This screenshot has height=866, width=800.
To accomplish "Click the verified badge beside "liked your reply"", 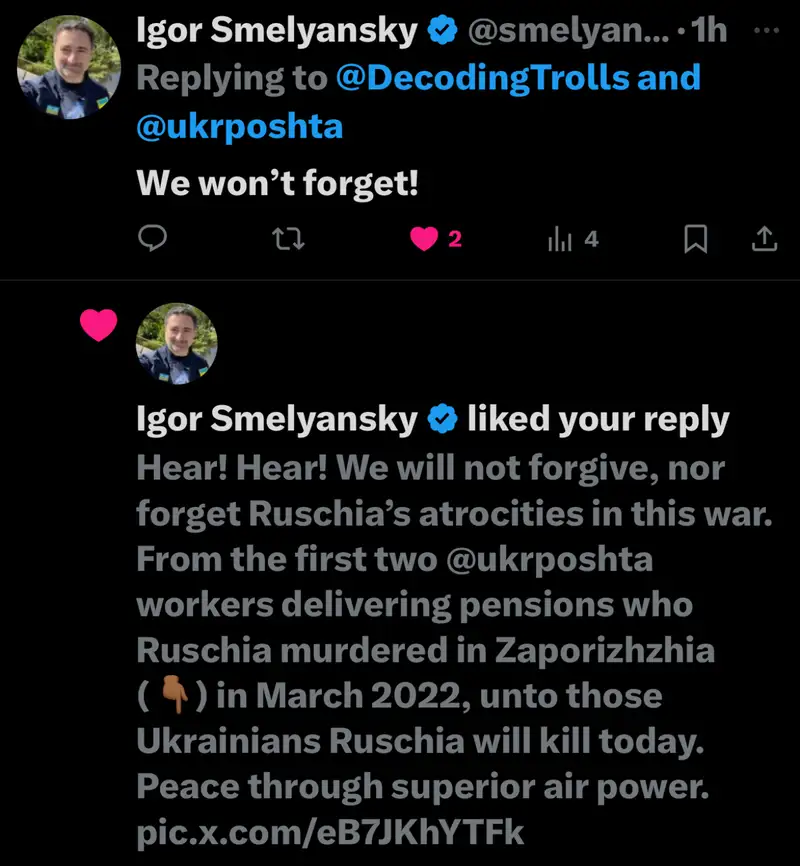I will coord(441,420).
